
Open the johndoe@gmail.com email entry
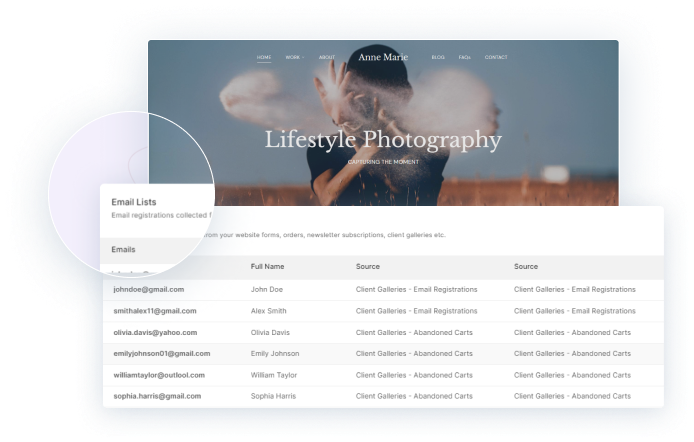(149, 289)
